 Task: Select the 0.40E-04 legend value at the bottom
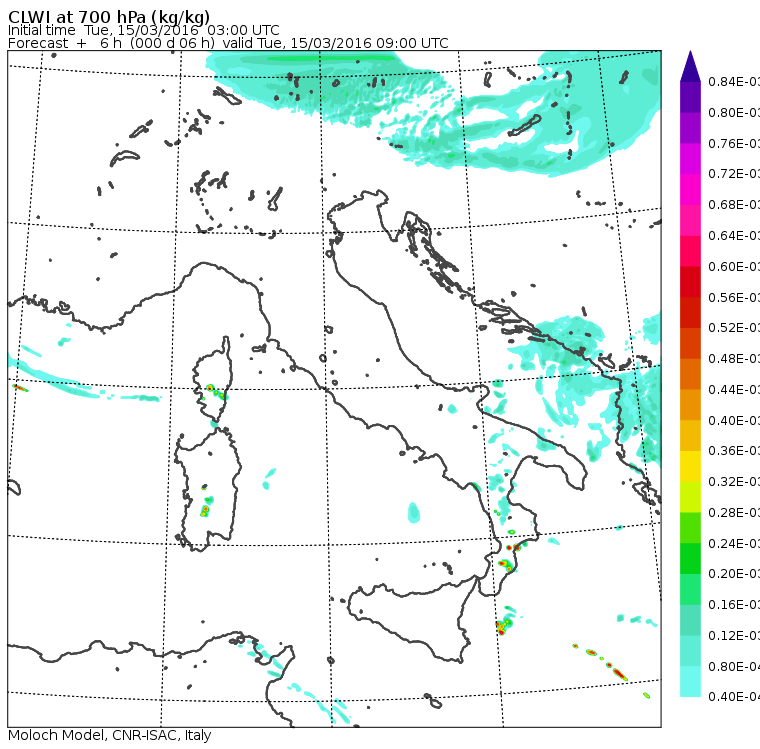pos(734,697)
